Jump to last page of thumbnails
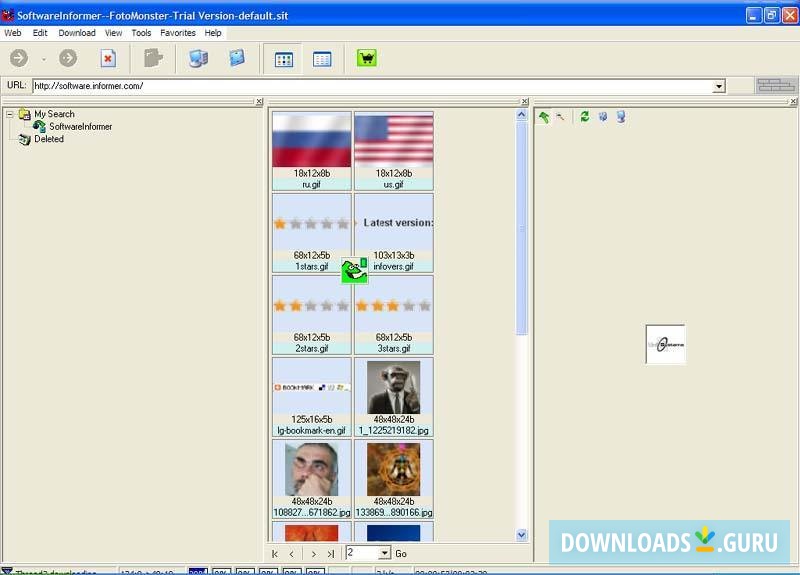 pyautogui.click(x=331, y=554)
